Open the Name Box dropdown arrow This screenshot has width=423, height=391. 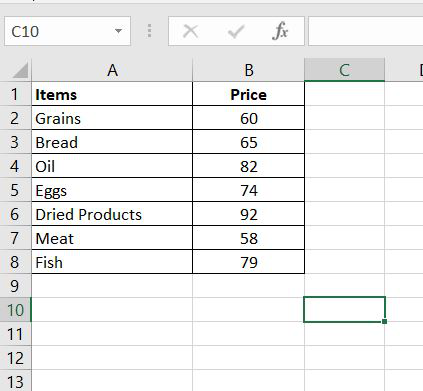[118, 31]
